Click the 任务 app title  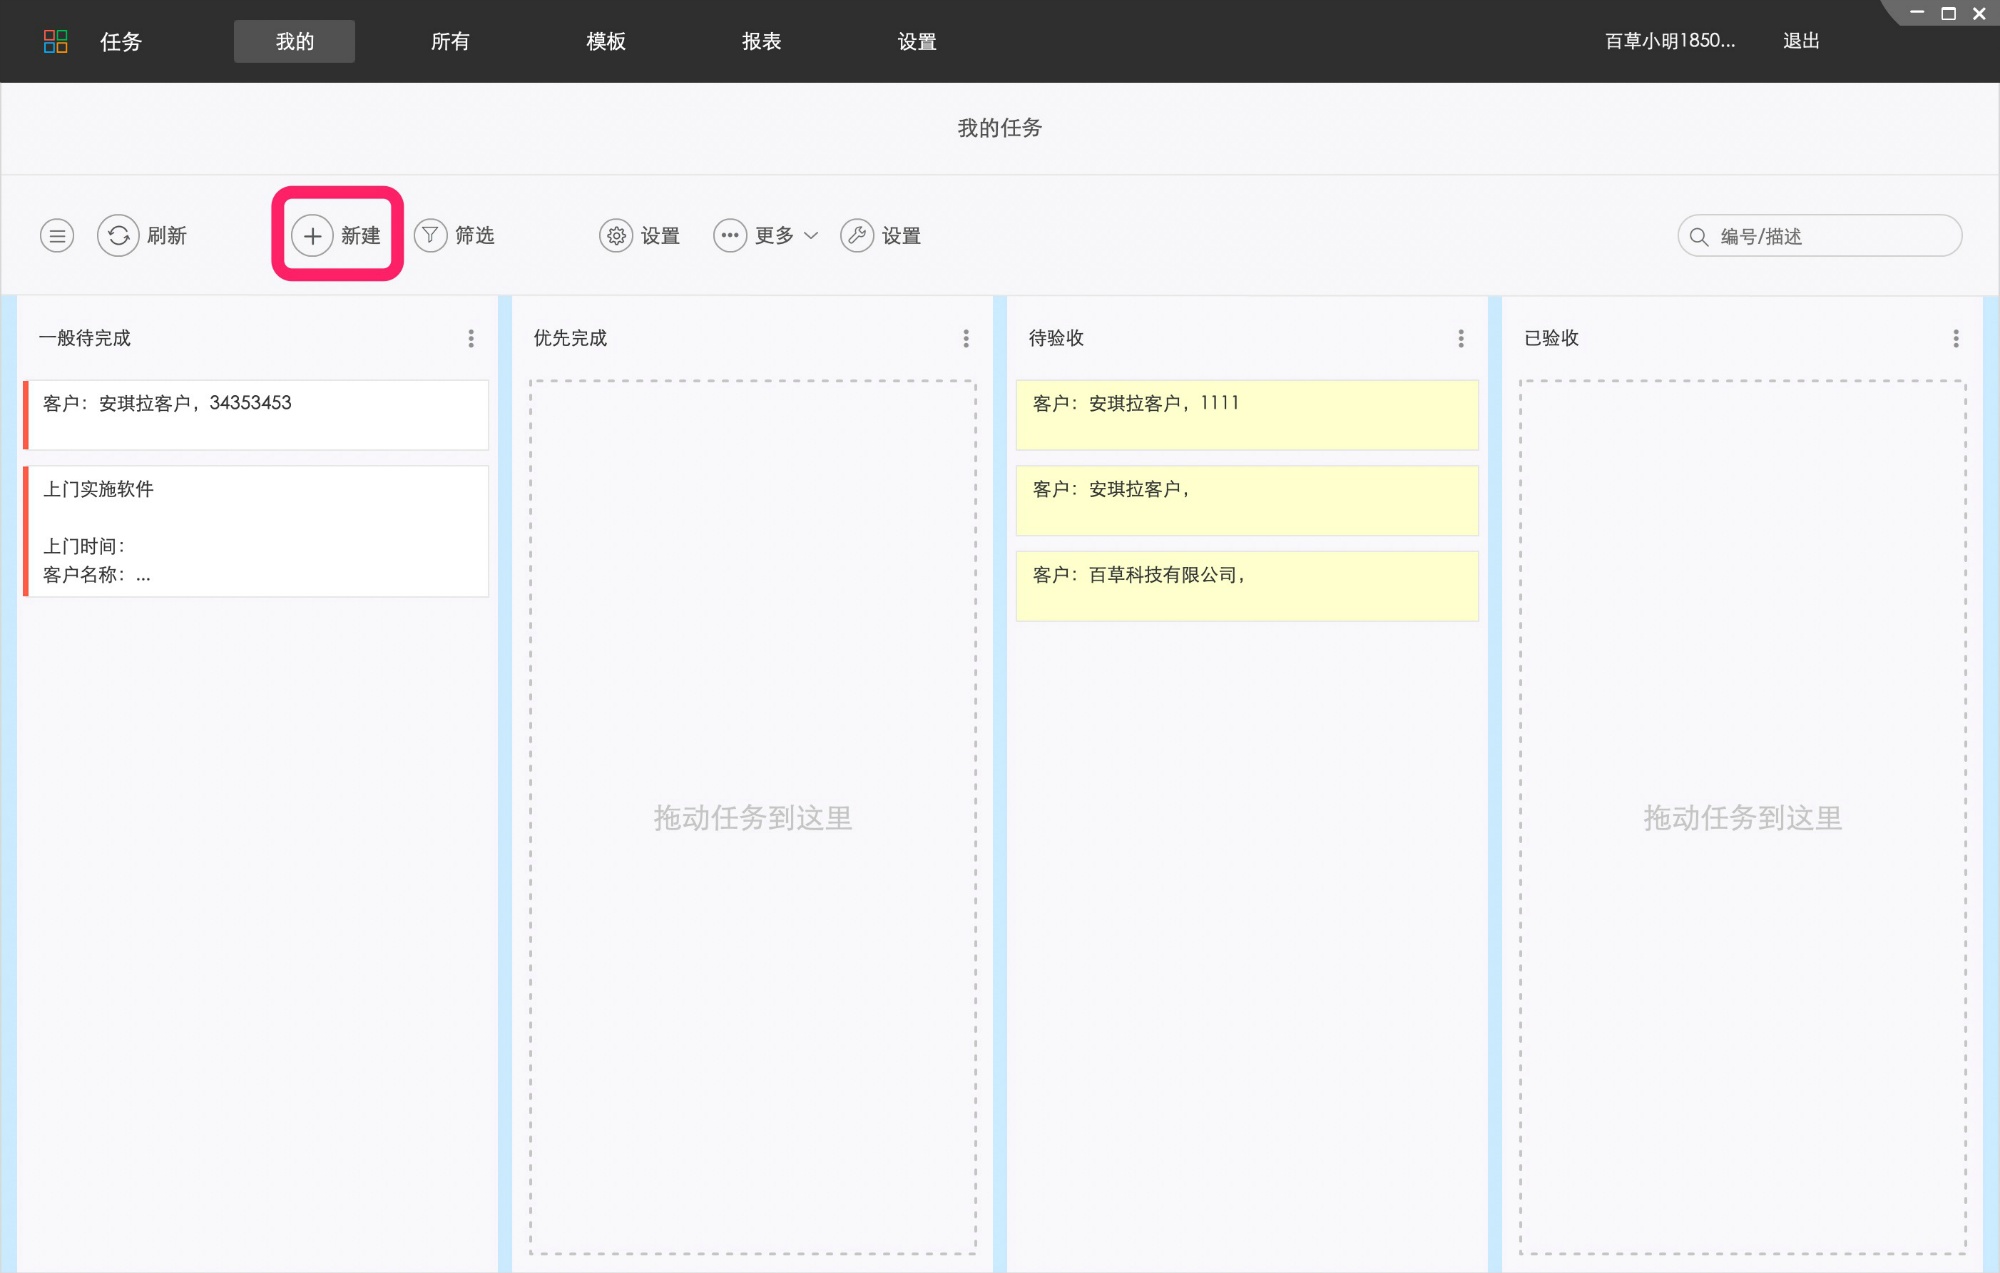(121, 41)
